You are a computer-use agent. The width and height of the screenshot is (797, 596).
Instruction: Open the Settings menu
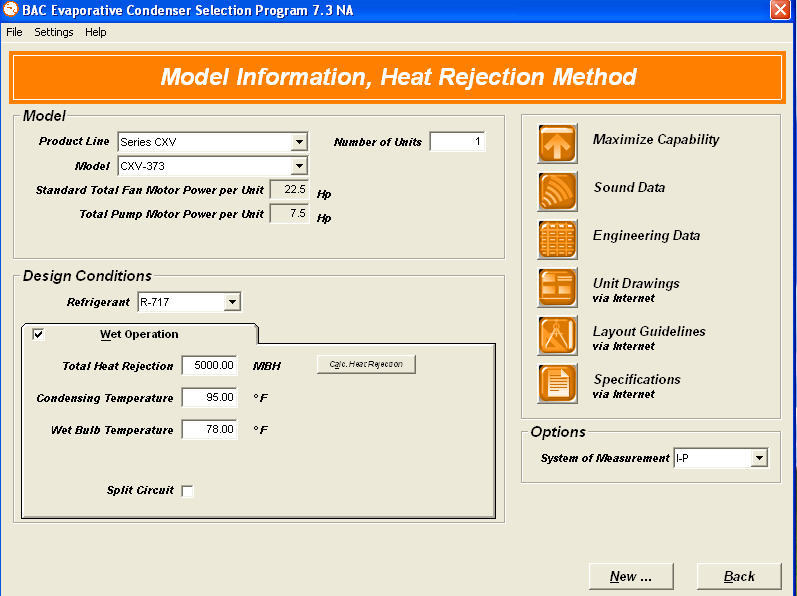pyautogui.click(x=54, y=32)
